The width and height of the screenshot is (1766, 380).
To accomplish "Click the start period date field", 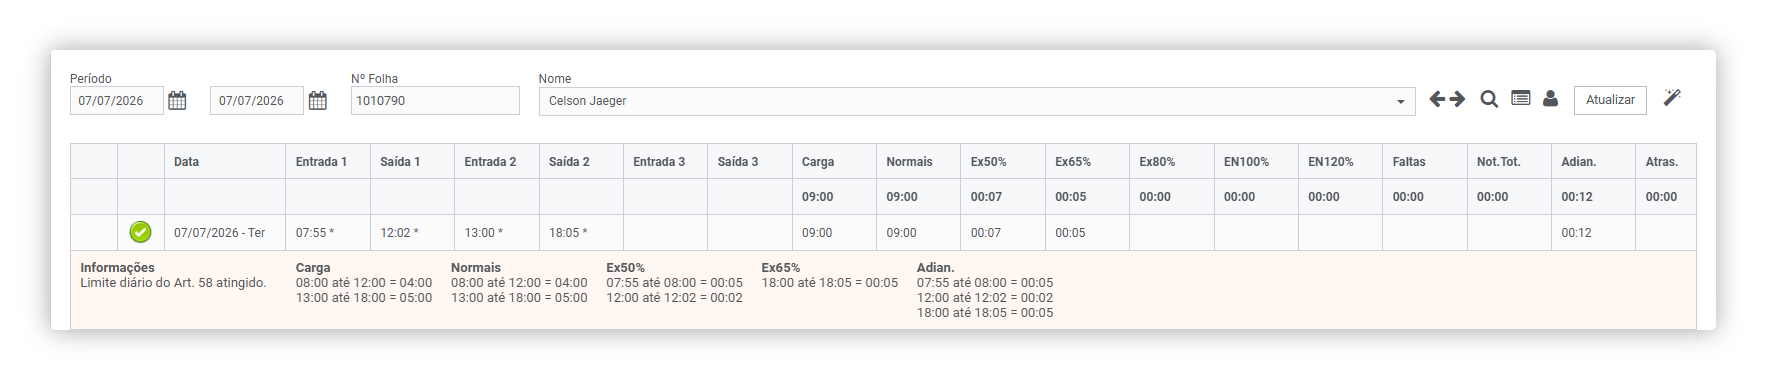I will coord(117,101).
